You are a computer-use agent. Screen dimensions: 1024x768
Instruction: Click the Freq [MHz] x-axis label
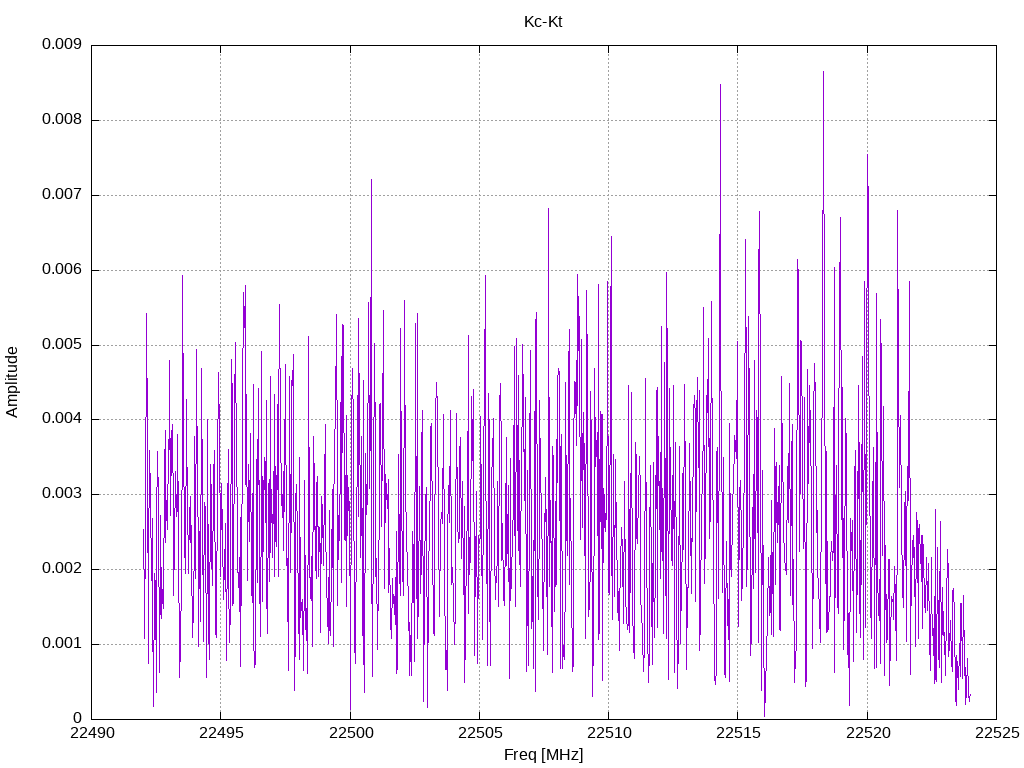tap(543, 755)
